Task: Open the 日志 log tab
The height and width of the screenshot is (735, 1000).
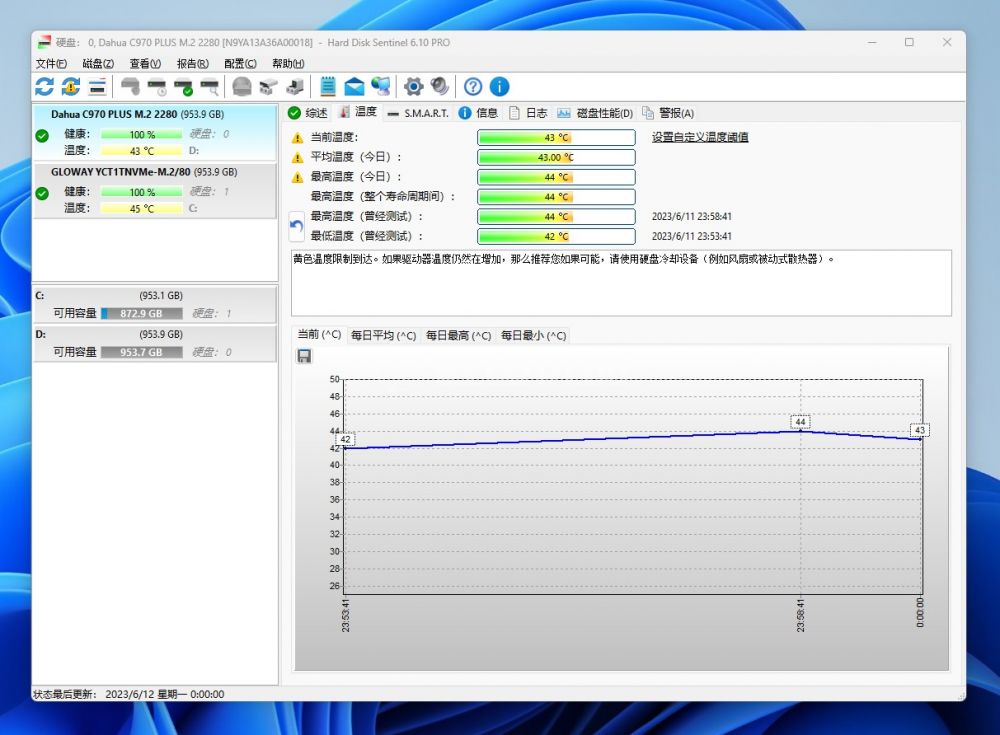Action: tap(528, 113)
